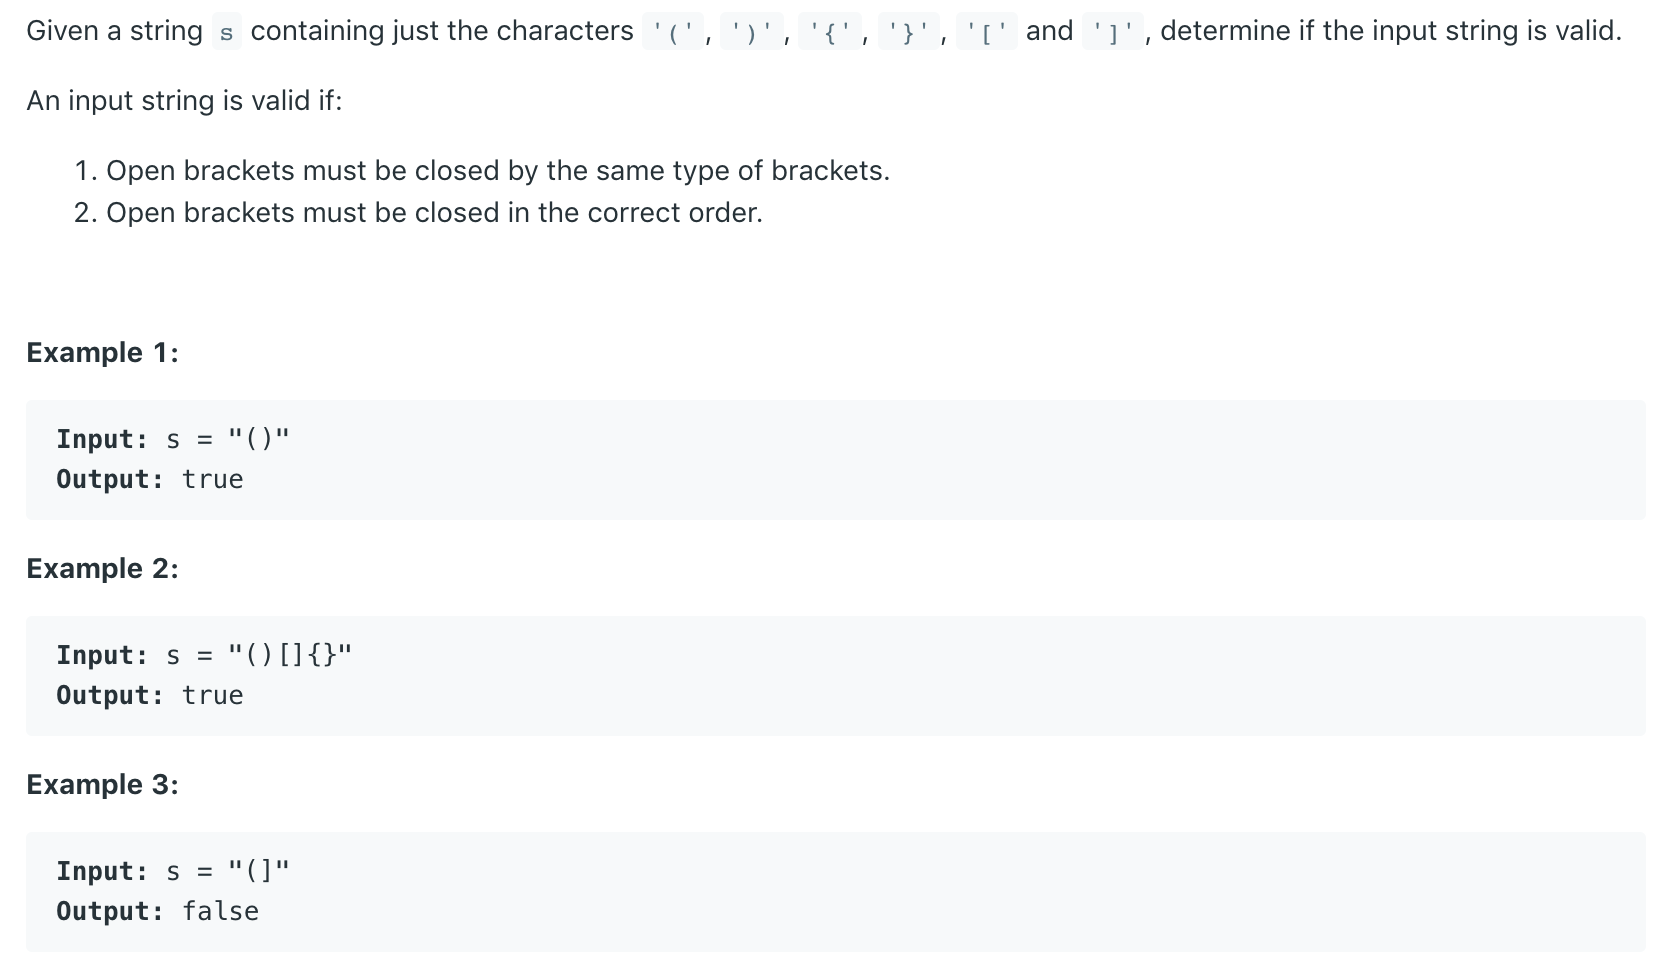Click the ']' close square bracket snippet

1113,33
